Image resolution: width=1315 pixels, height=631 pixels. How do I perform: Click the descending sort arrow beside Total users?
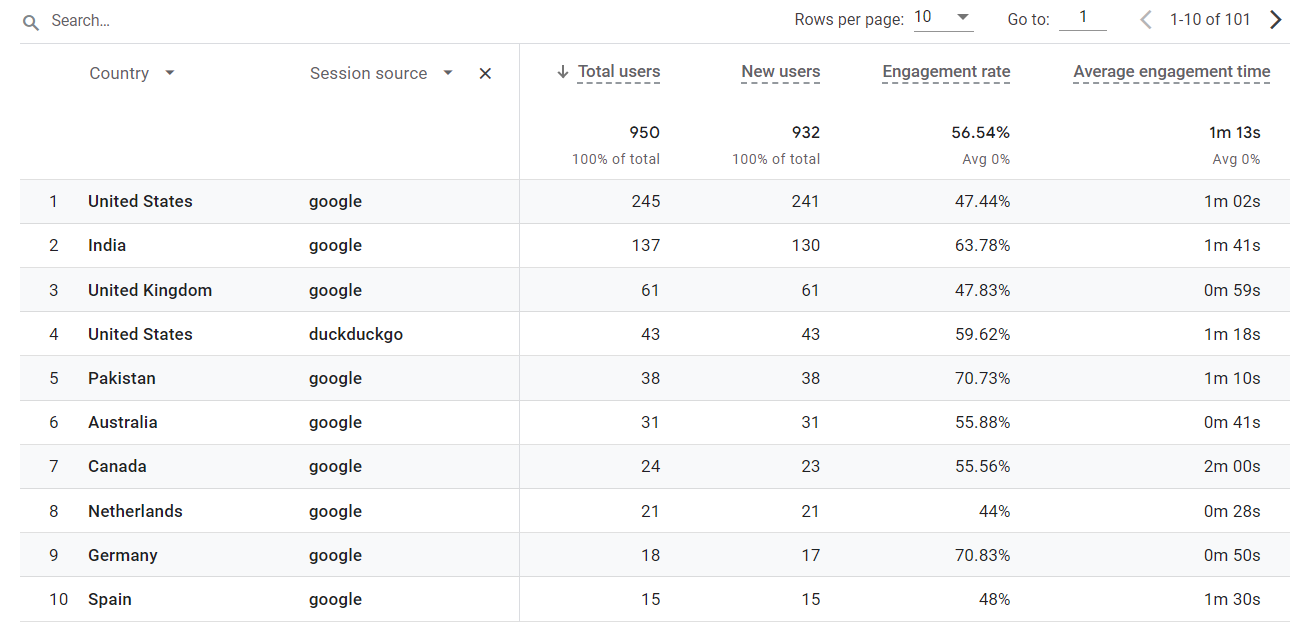[x=560, y=71]
